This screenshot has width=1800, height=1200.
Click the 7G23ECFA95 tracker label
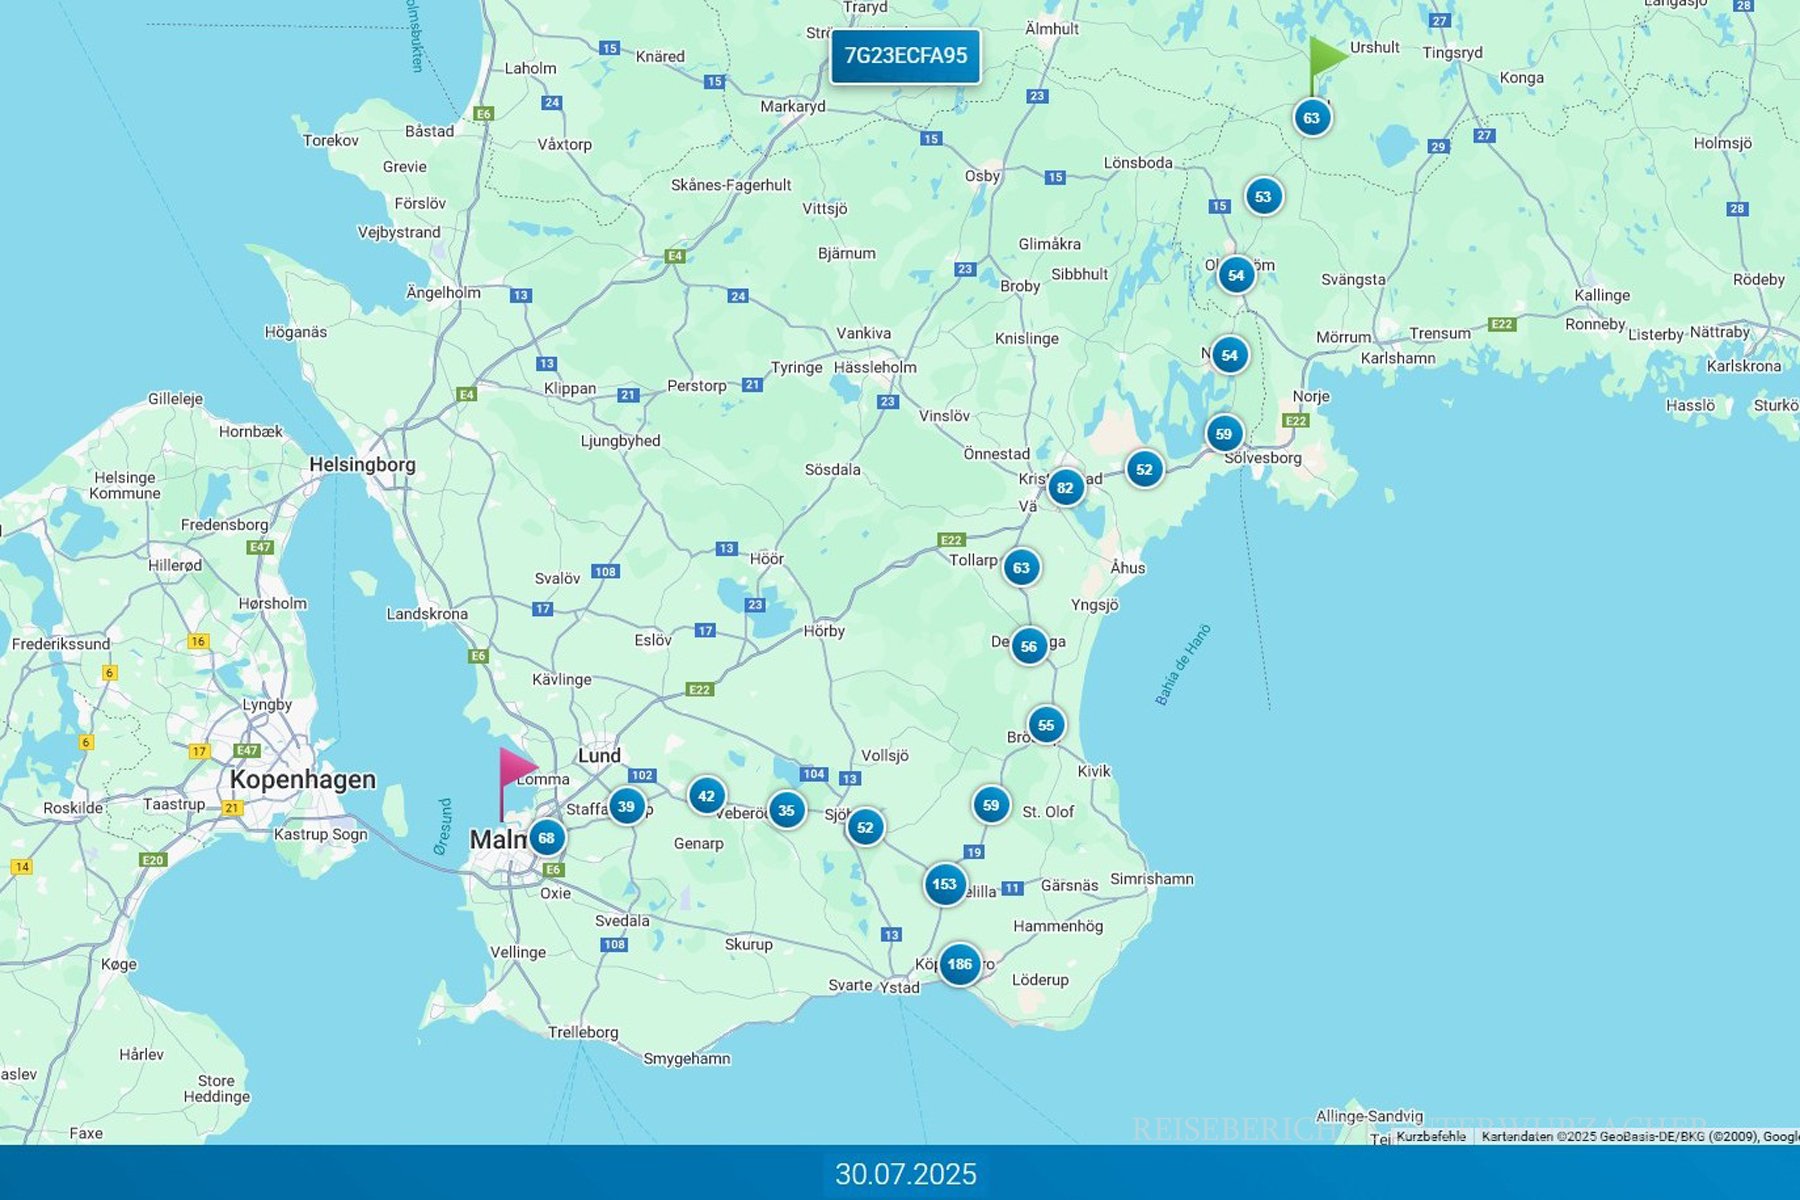[x=905, y=56]
